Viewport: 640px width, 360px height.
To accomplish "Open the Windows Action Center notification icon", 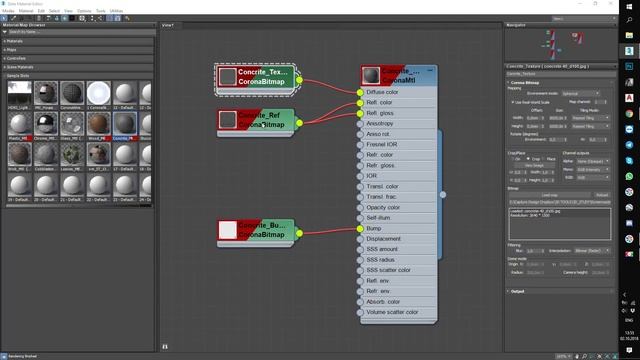I will click(x=629, y=350).
